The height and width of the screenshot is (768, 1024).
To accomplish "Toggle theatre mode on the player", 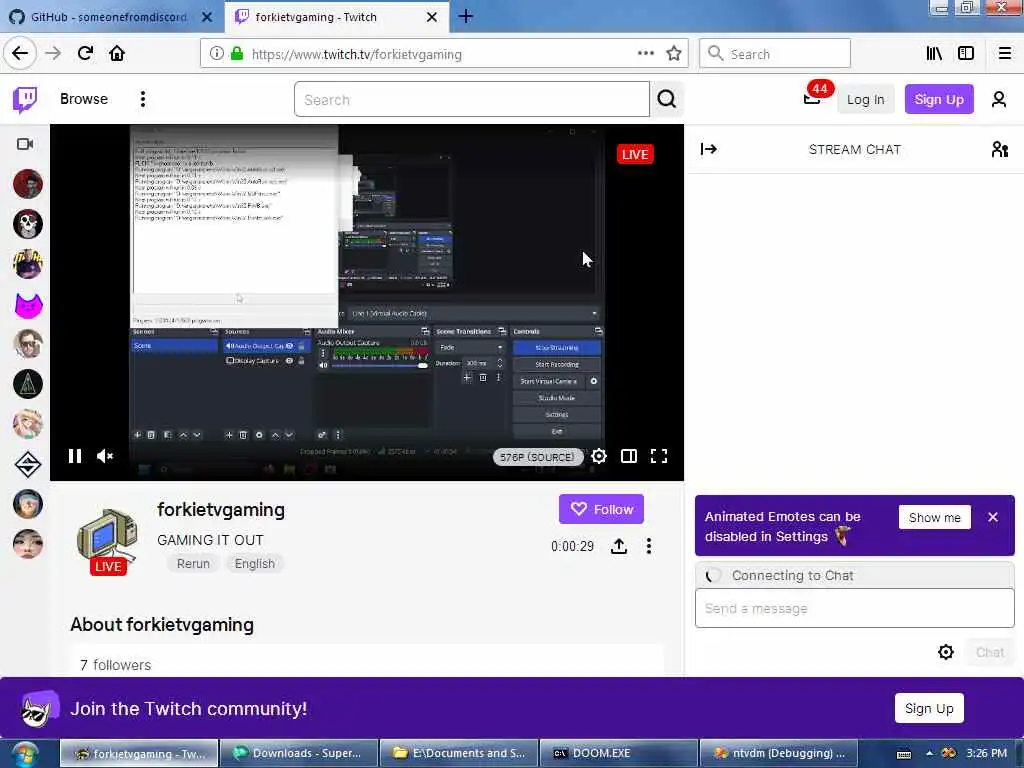I will (629, 456).
